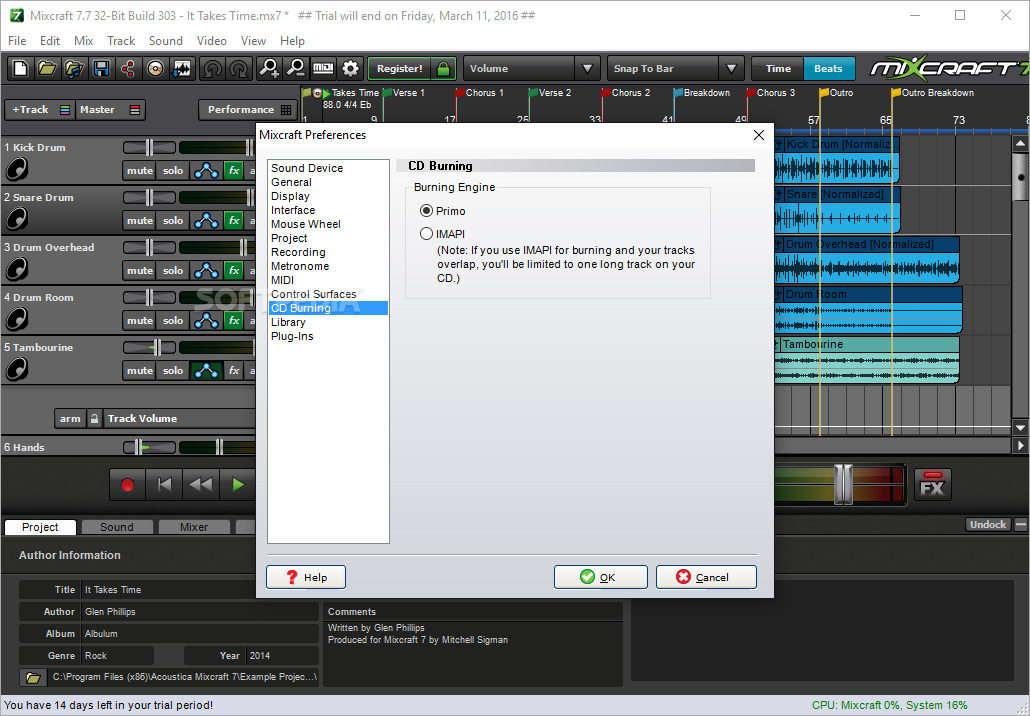Toggle the Performance panel button
The image size is (1030, 716).
click(248, 110)
